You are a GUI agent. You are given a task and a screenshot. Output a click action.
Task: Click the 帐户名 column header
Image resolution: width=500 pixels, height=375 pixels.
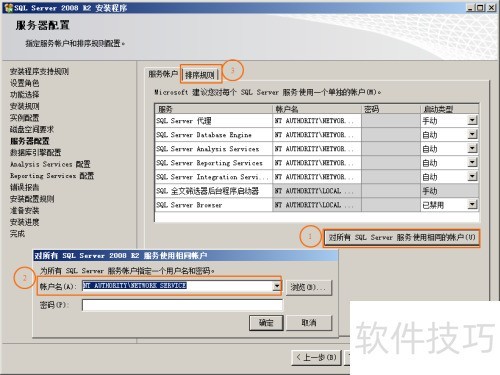tap(317, 109)
